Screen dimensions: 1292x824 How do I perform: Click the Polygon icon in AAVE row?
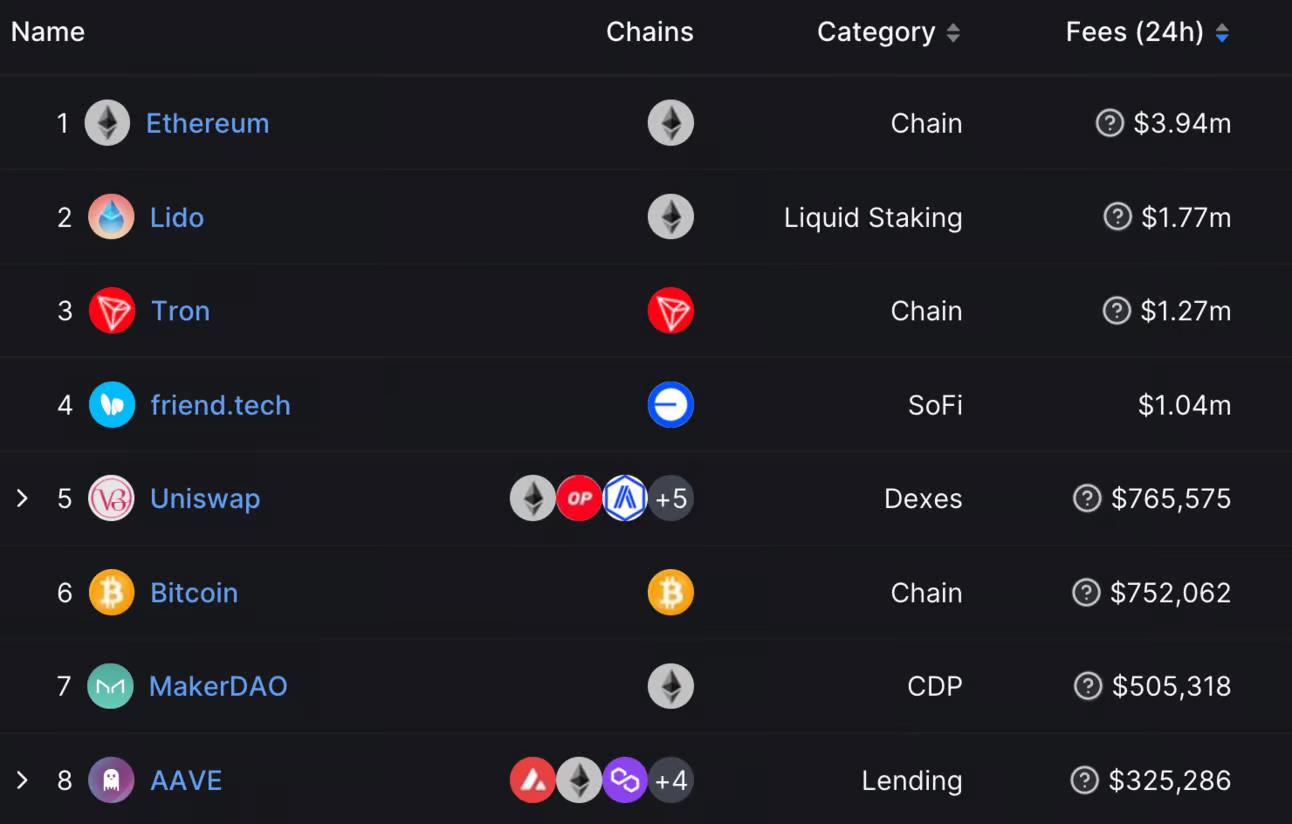625,780
